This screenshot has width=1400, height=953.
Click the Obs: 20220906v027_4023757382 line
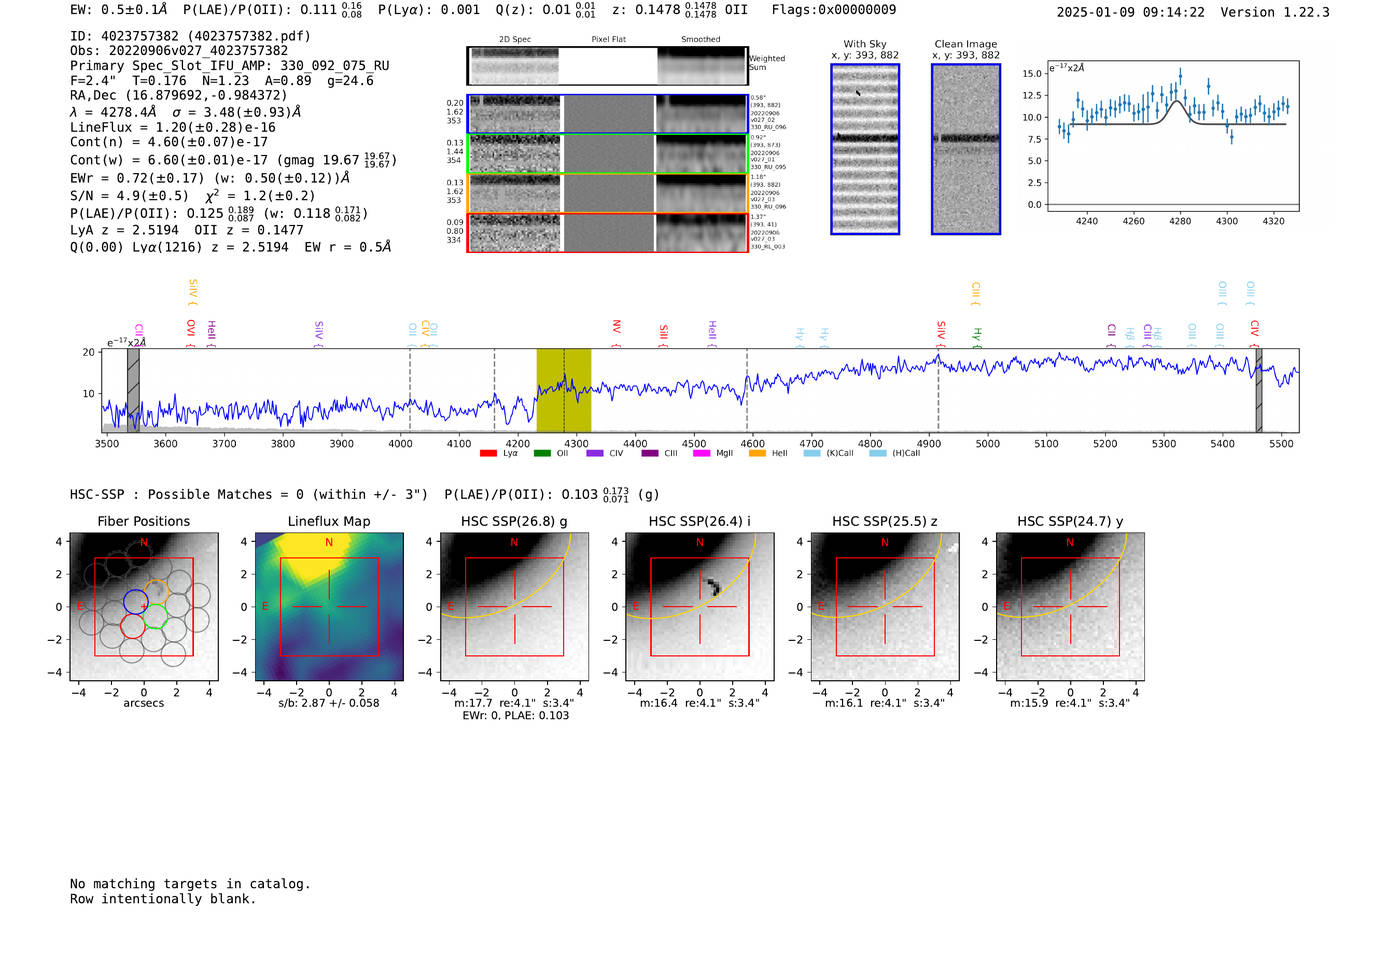[x=179, y=51]
